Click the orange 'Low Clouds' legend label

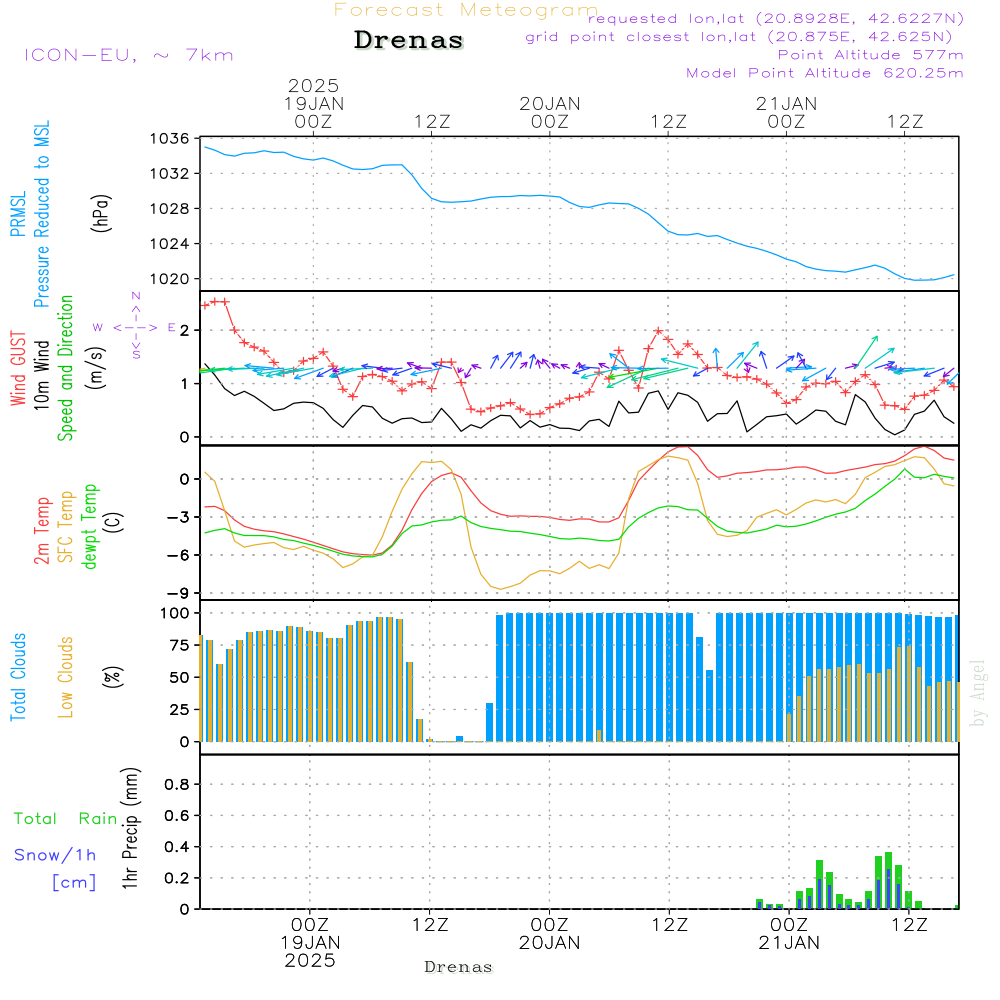point(66,677)
